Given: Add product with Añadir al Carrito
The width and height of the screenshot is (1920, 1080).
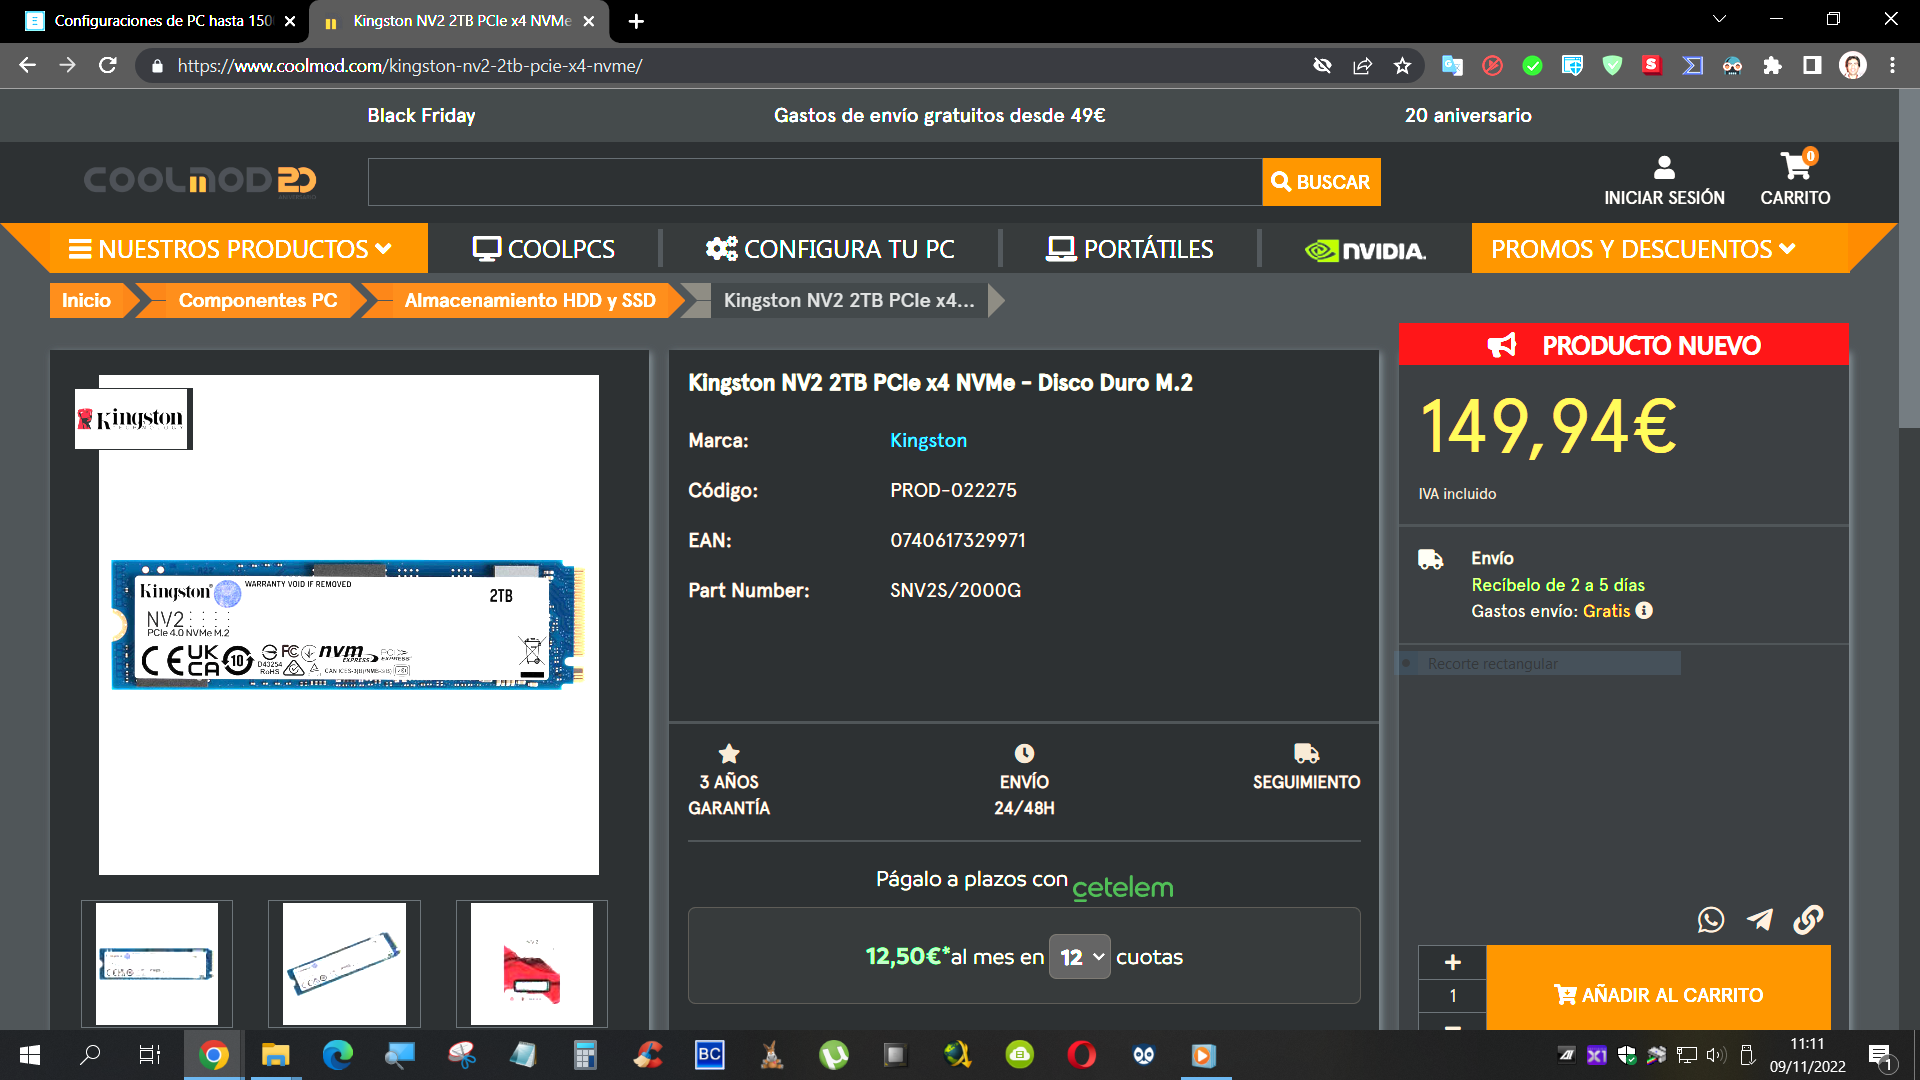Looking at the screenshot, I should click(x=1658, y=994).
